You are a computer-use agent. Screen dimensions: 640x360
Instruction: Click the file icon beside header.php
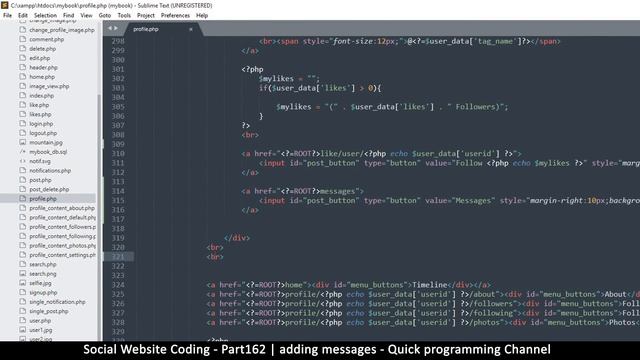click(x=23, y=67)
